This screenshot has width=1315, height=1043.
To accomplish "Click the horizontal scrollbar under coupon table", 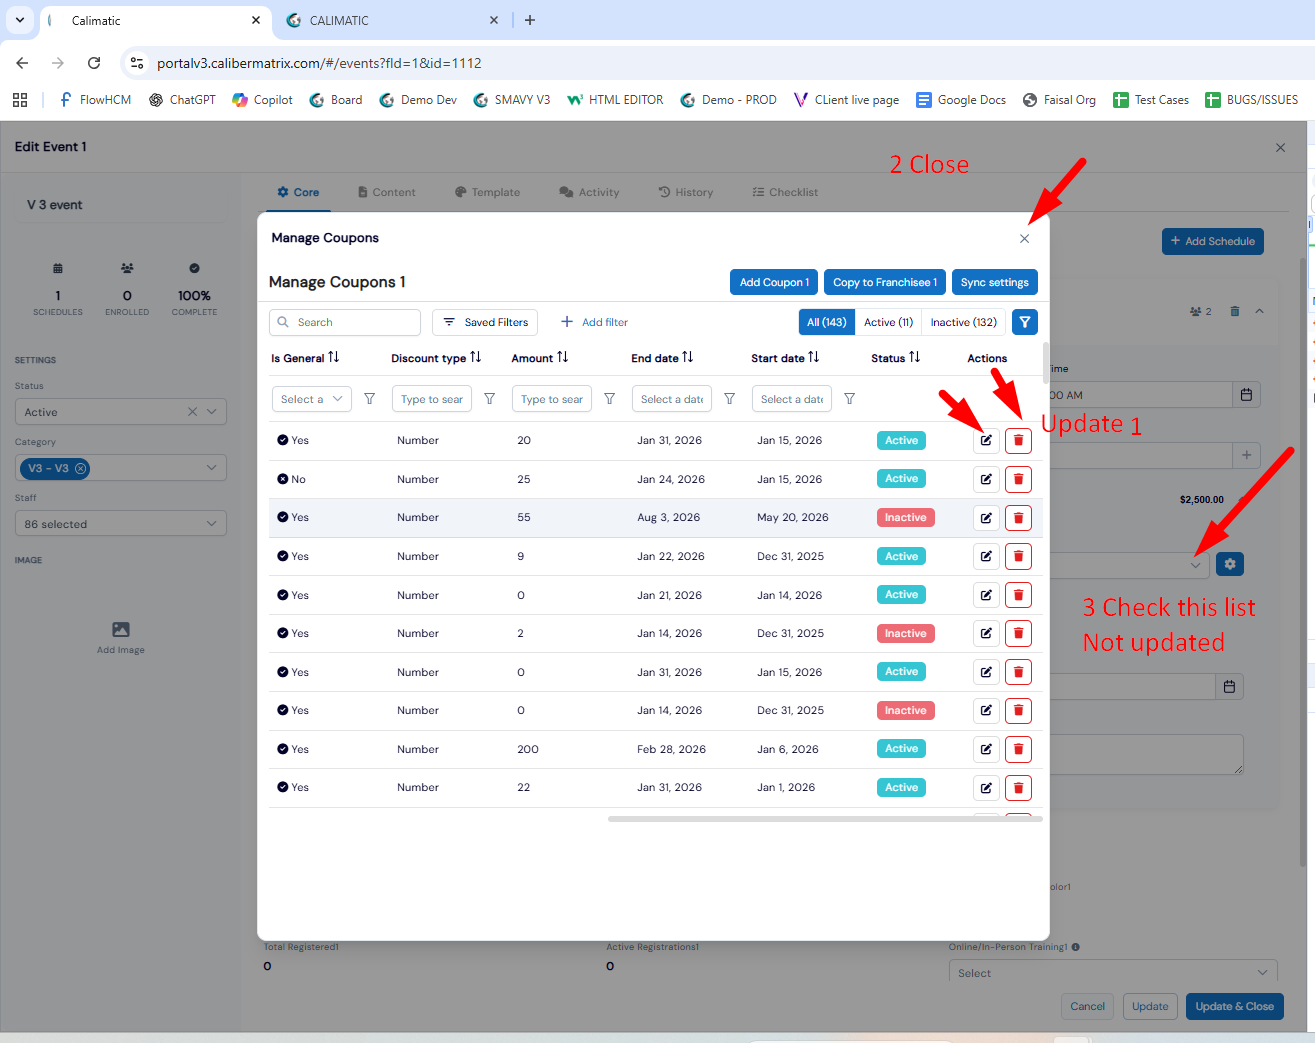I will 825,819.
